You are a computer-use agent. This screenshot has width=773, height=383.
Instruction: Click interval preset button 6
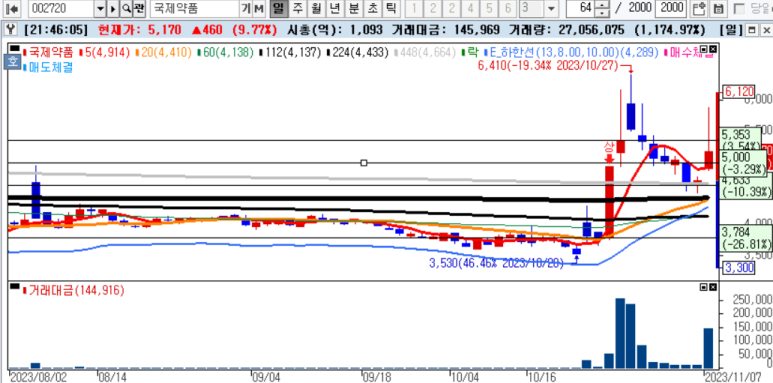tap(507, 8)
